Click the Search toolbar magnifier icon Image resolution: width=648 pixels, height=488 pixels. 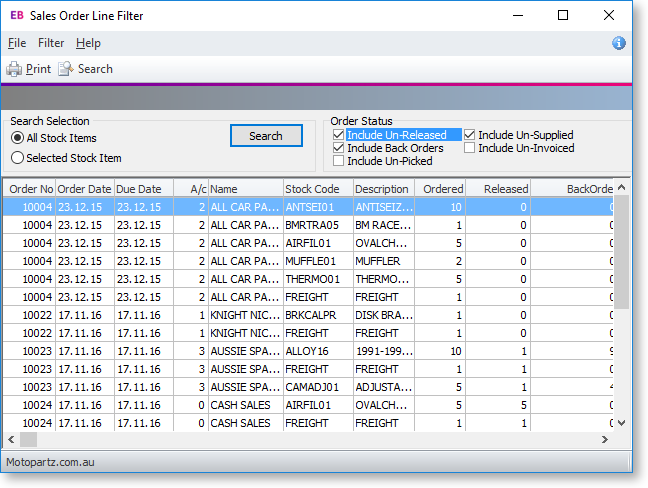click(66, 69)
